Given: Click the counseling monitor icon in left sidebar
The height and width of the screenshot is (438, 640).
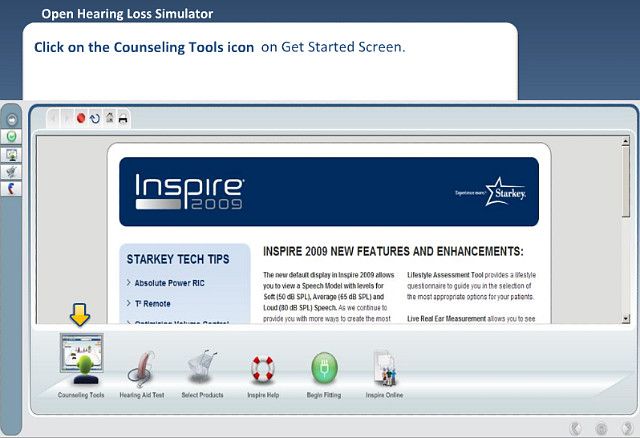Looking at the screenshot, I should (x=11, y=155).
